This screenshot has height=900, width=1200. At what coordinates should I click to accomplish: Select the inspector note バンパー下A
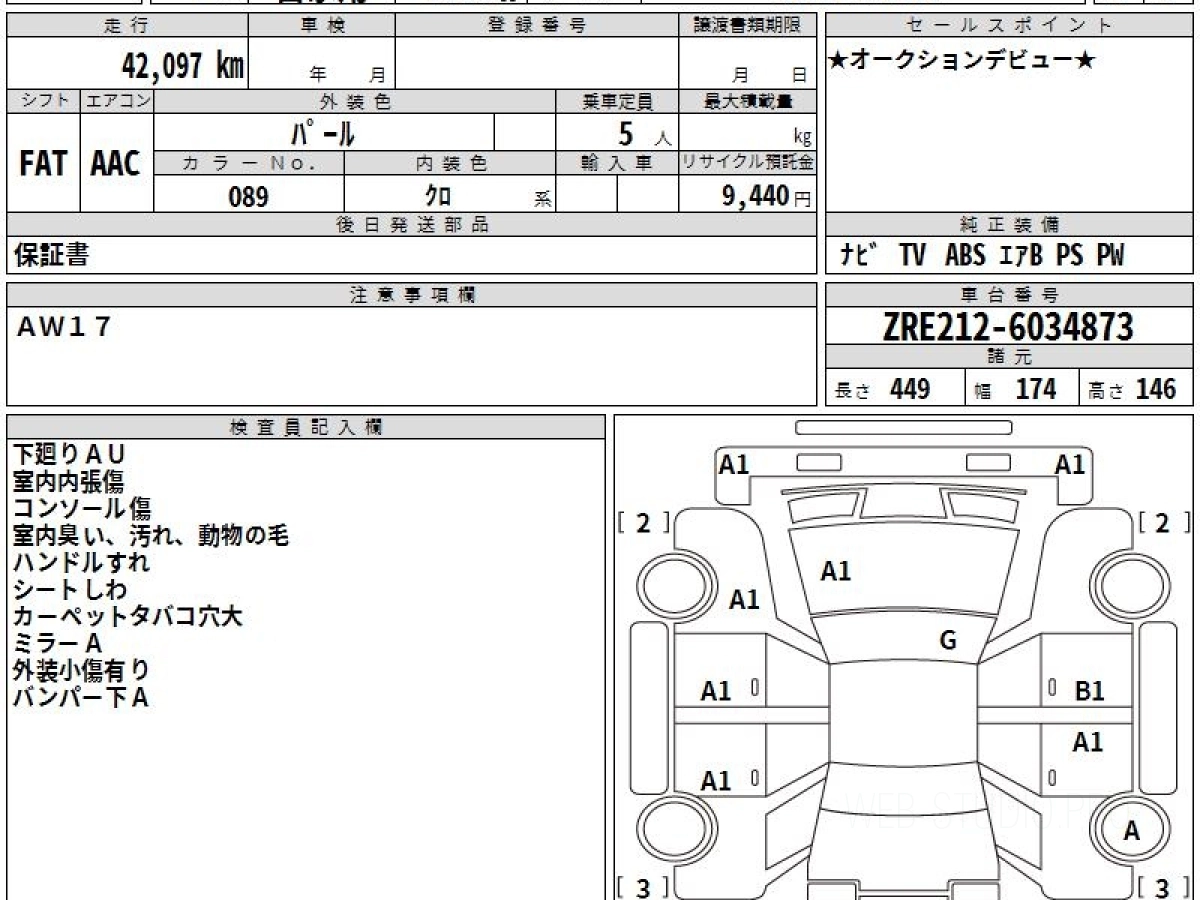pyautogui.click(x=81, y=698)
